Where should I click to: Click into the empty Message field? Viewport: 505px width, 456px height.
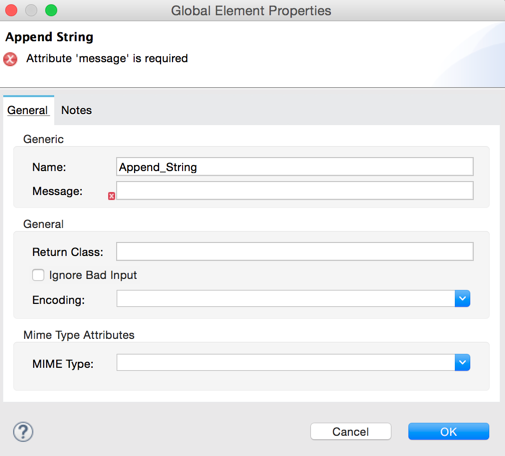pyautogui.click(x=295, y=191)
